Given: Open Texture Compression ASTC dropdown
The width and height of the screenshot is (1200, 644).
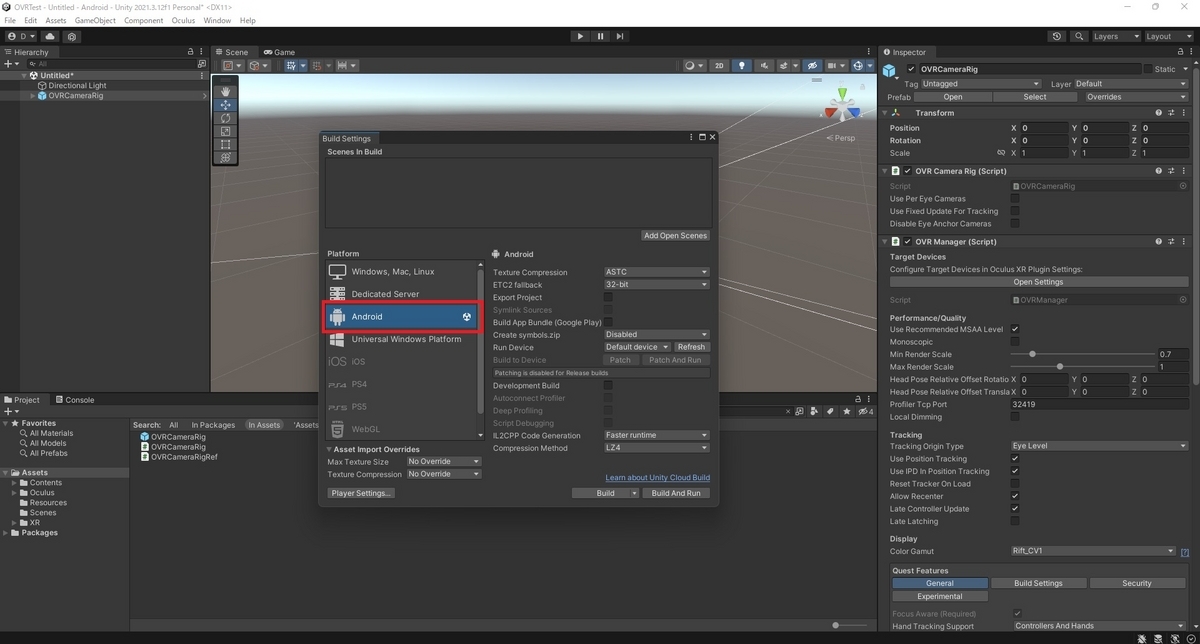Looking at the screenshot, I should pos(656,272).
